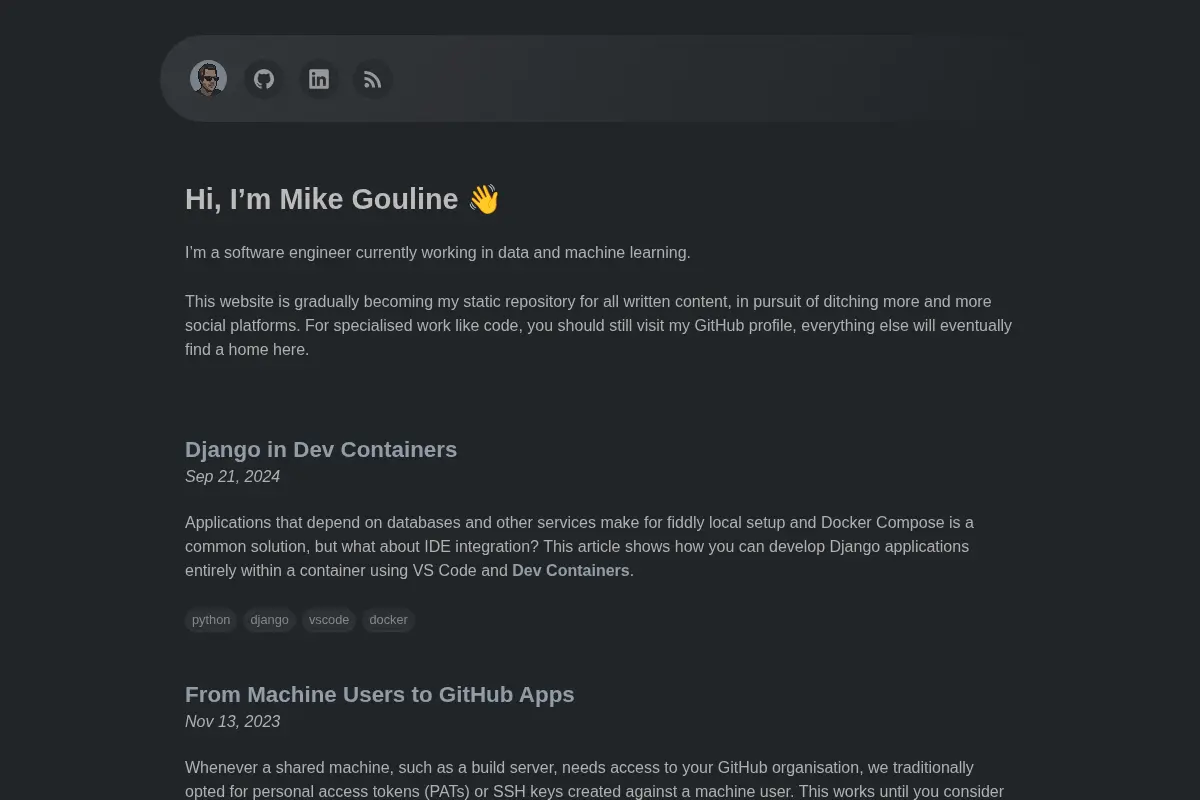Screen dimensions: 1200x800
Task: Click the paragraph about static repository website
Action: (598, 326)
